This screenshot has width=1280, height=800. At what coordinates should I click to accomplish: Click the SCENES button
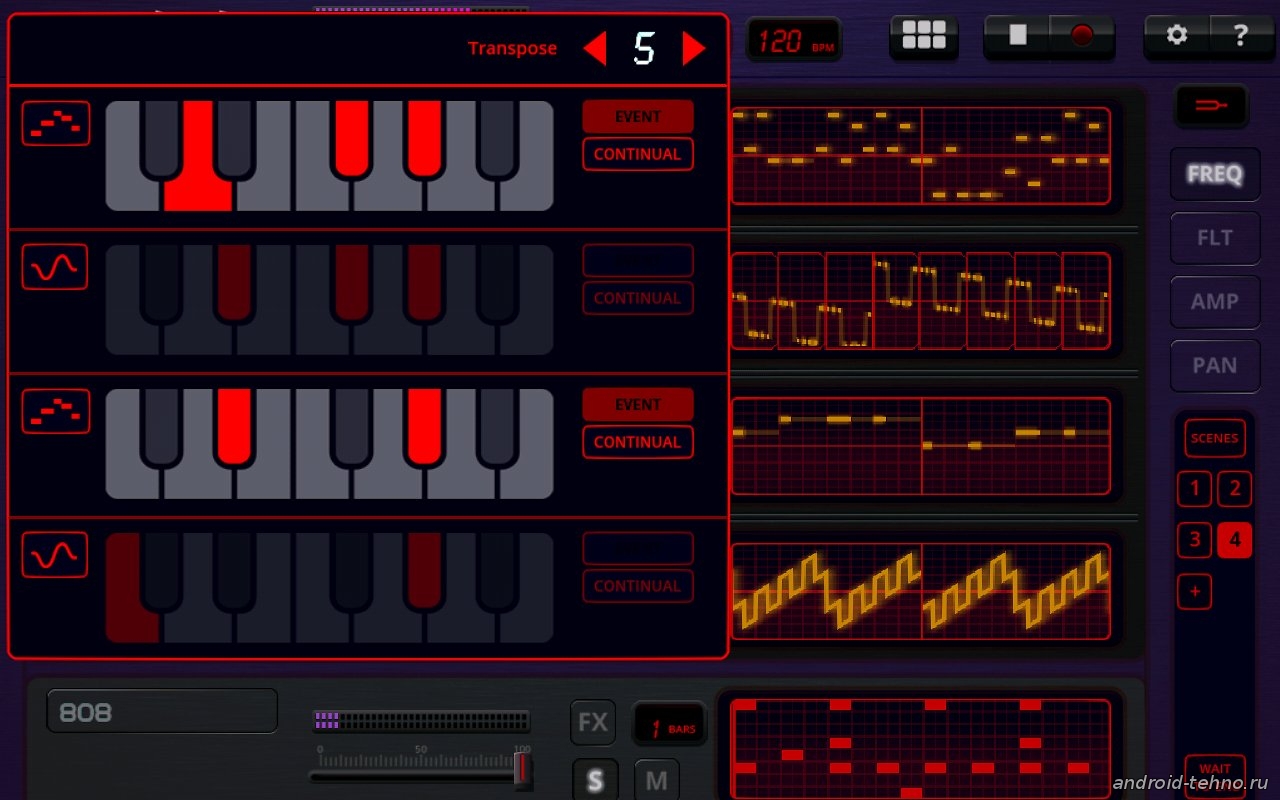pyautogui.click(x=1214, y=438)
